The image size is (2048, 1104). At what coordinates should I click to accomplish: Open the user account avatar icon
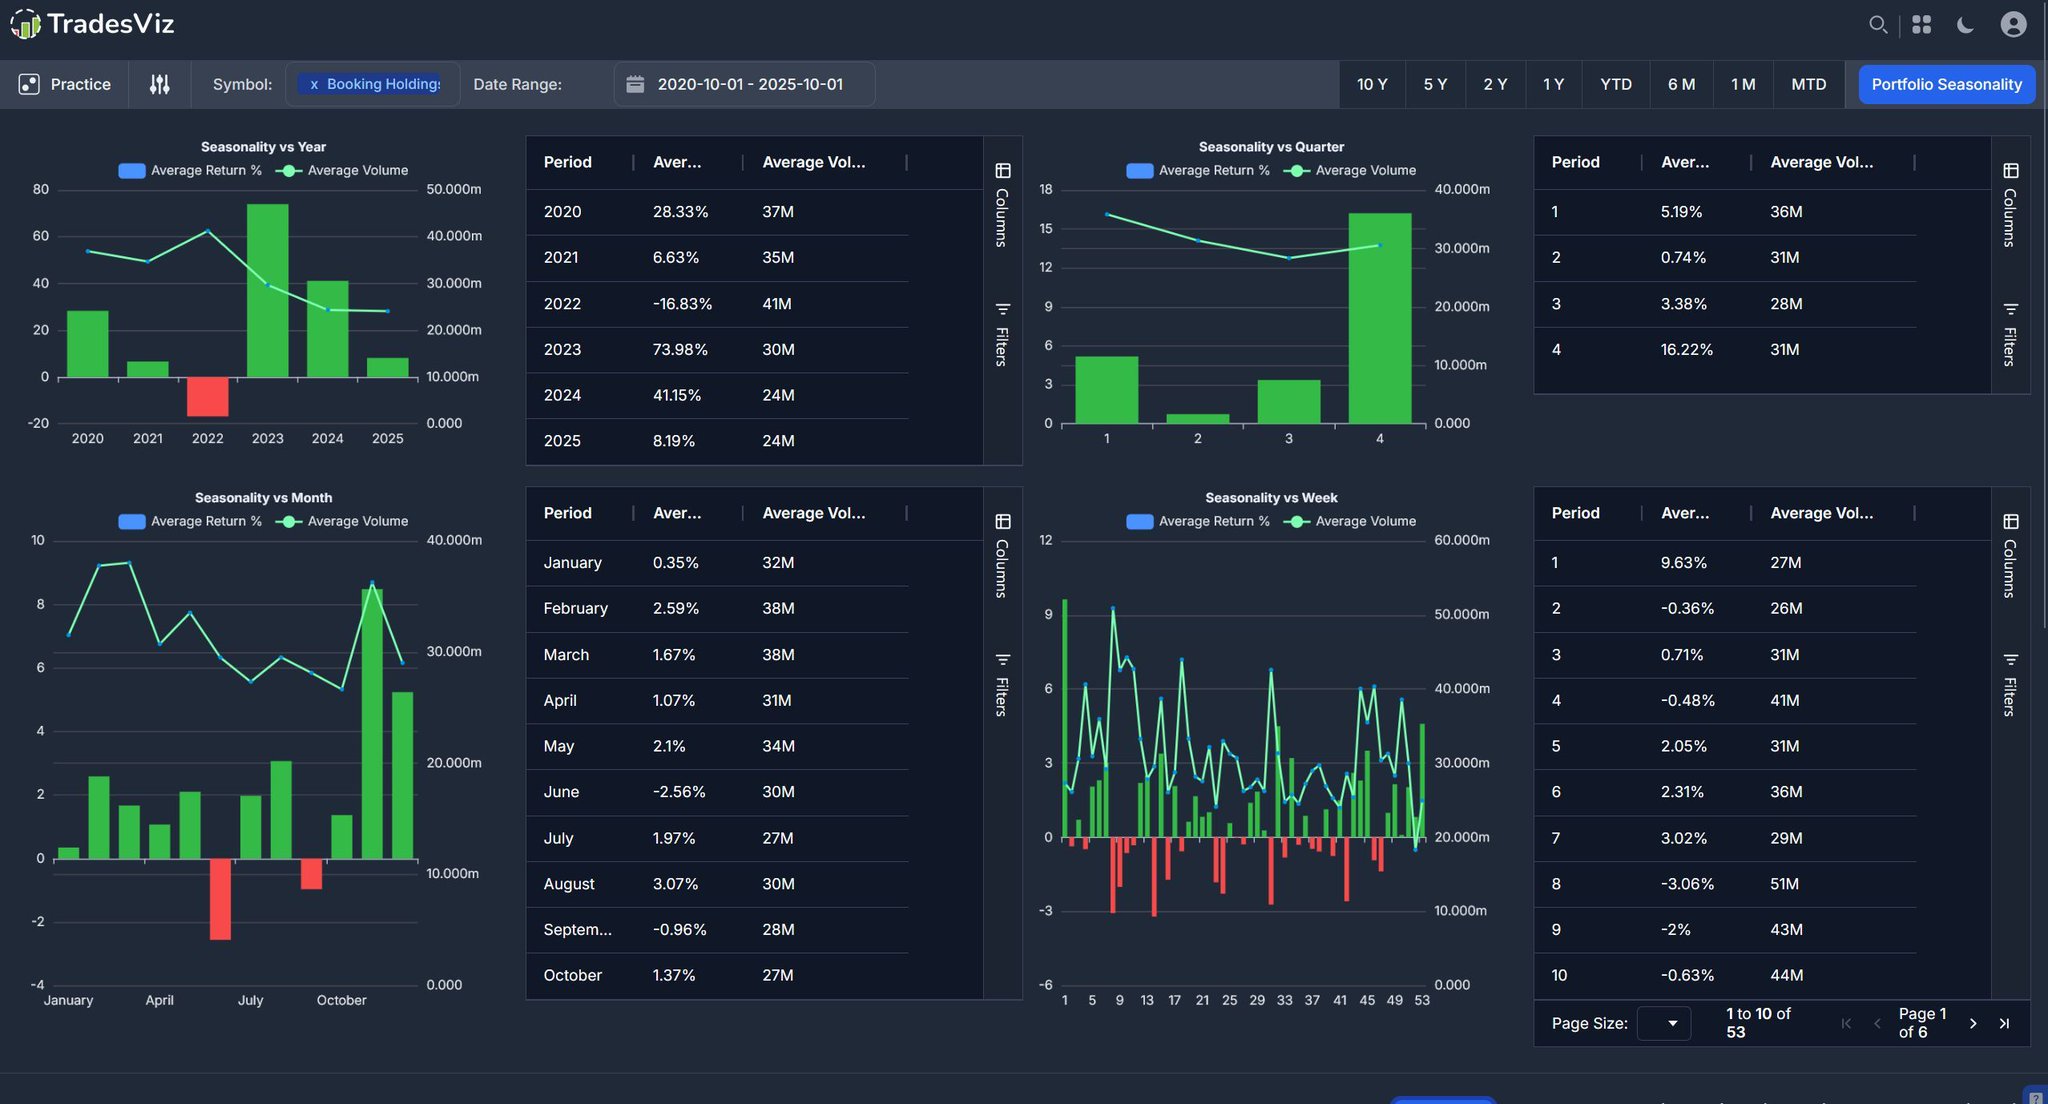click(x=2013, y=24)
